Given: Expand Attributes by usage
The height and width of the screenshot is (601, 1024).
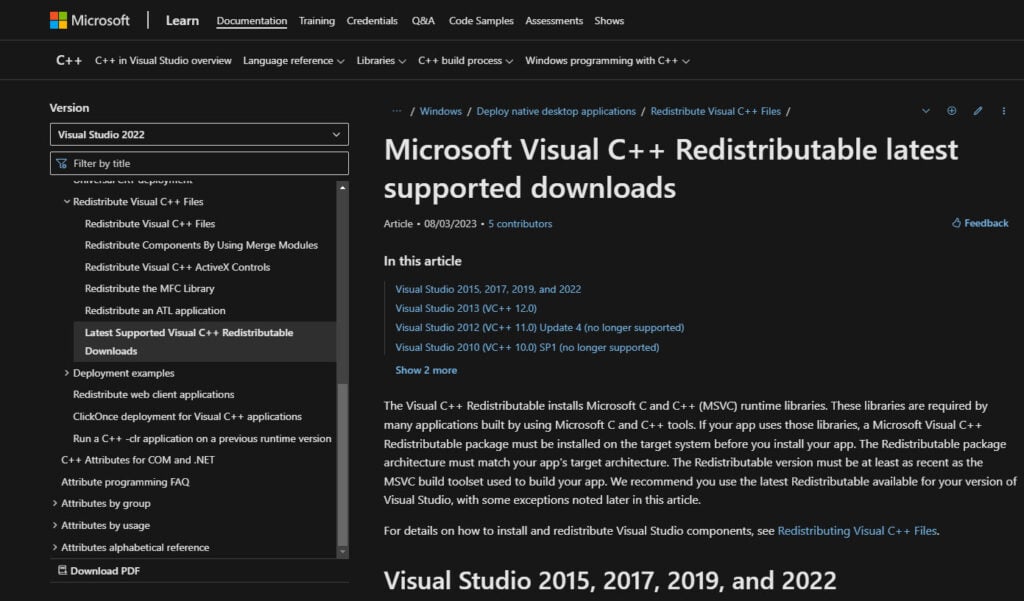Looking at the screenshot, I should 55,525.
